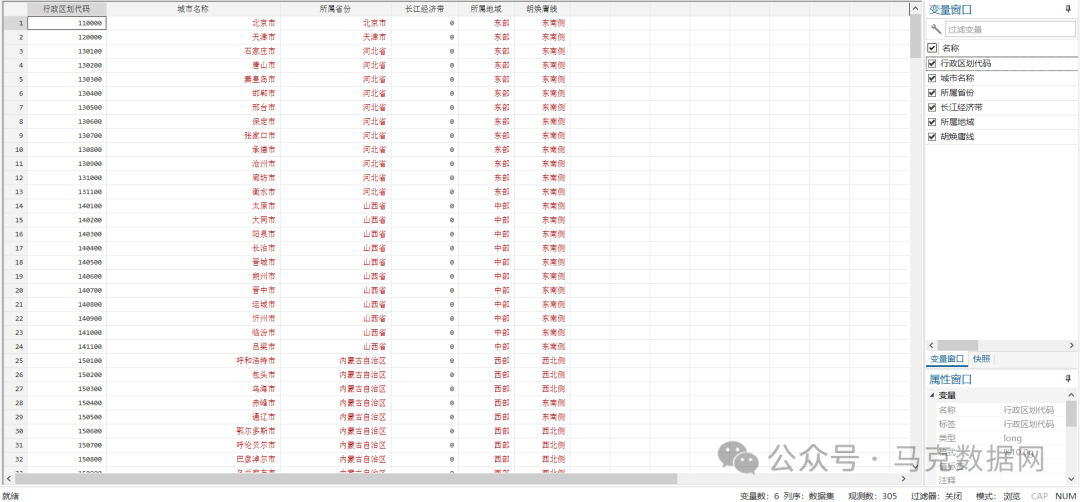1080x502 pixels.
Task: Click the cell containing code 140100
Action: point(67,206)
